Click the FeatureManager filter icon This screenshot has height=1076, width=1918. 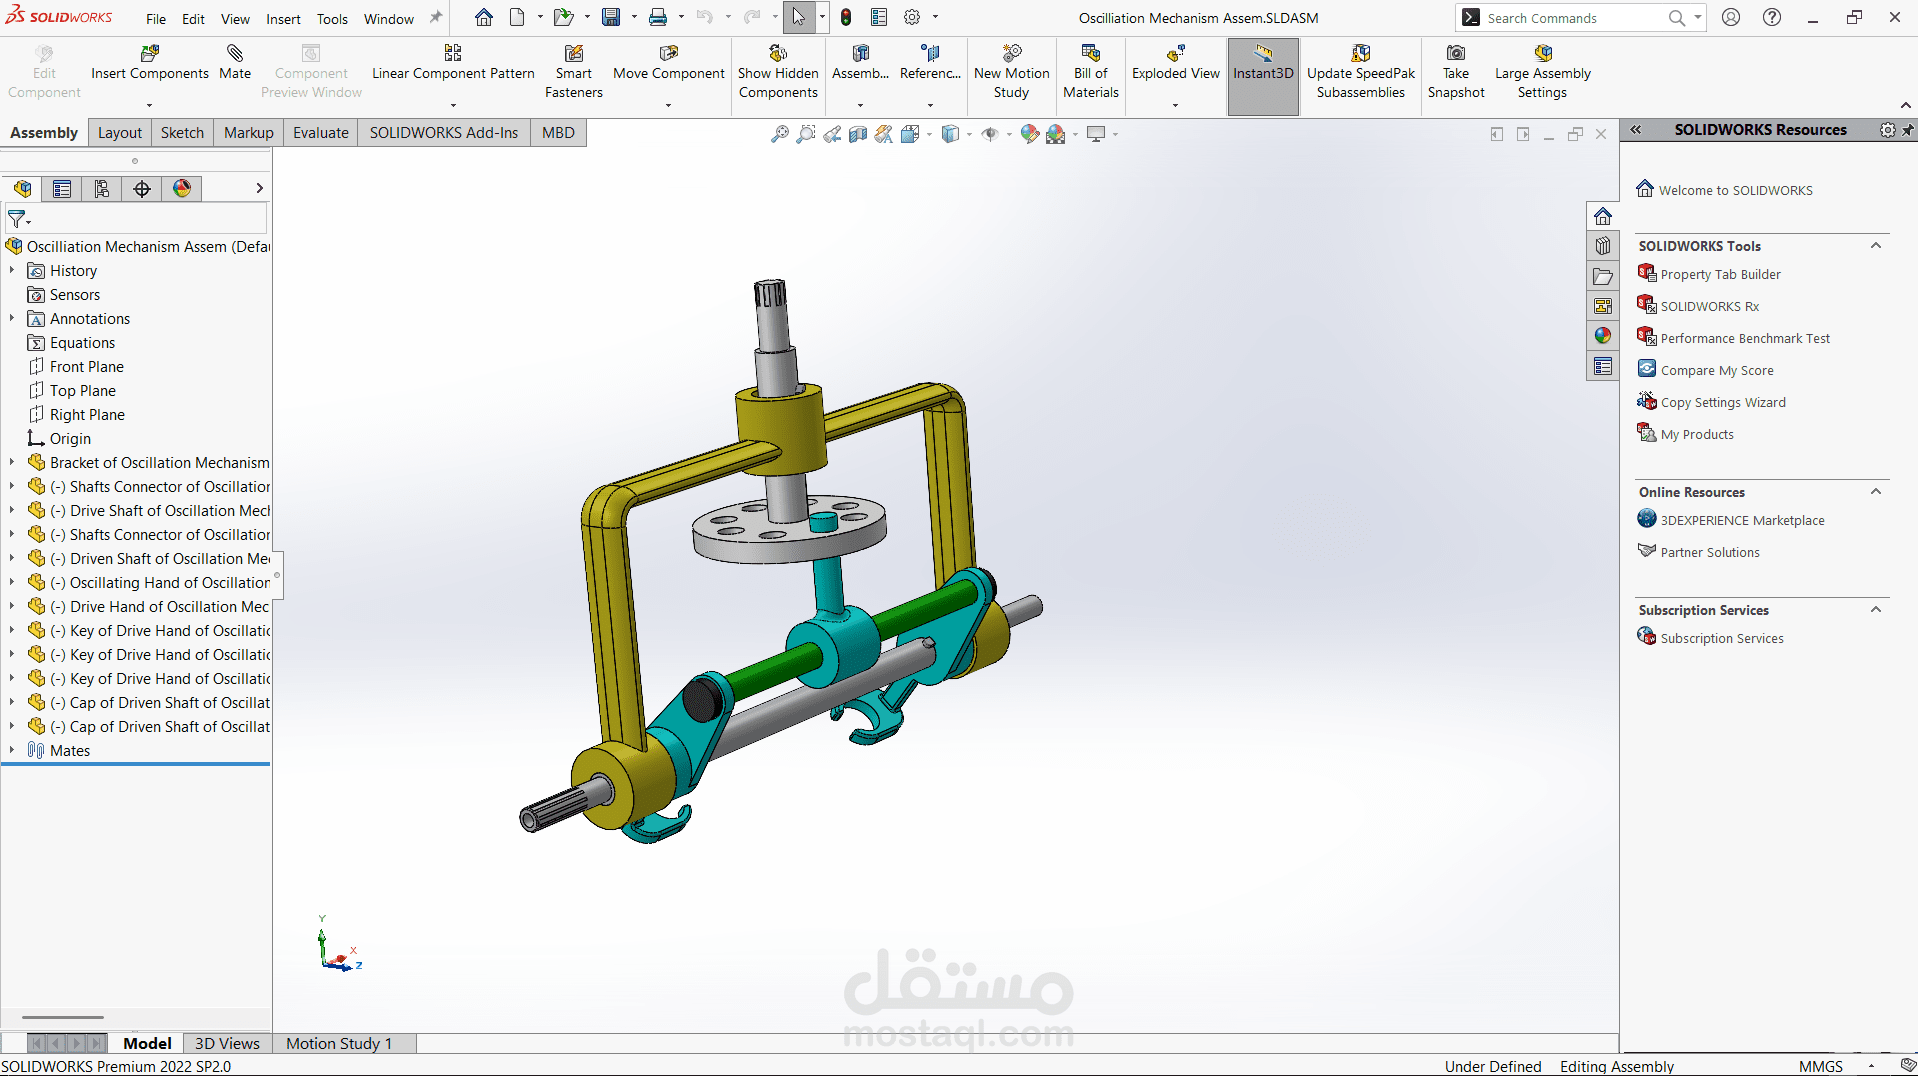17,218
